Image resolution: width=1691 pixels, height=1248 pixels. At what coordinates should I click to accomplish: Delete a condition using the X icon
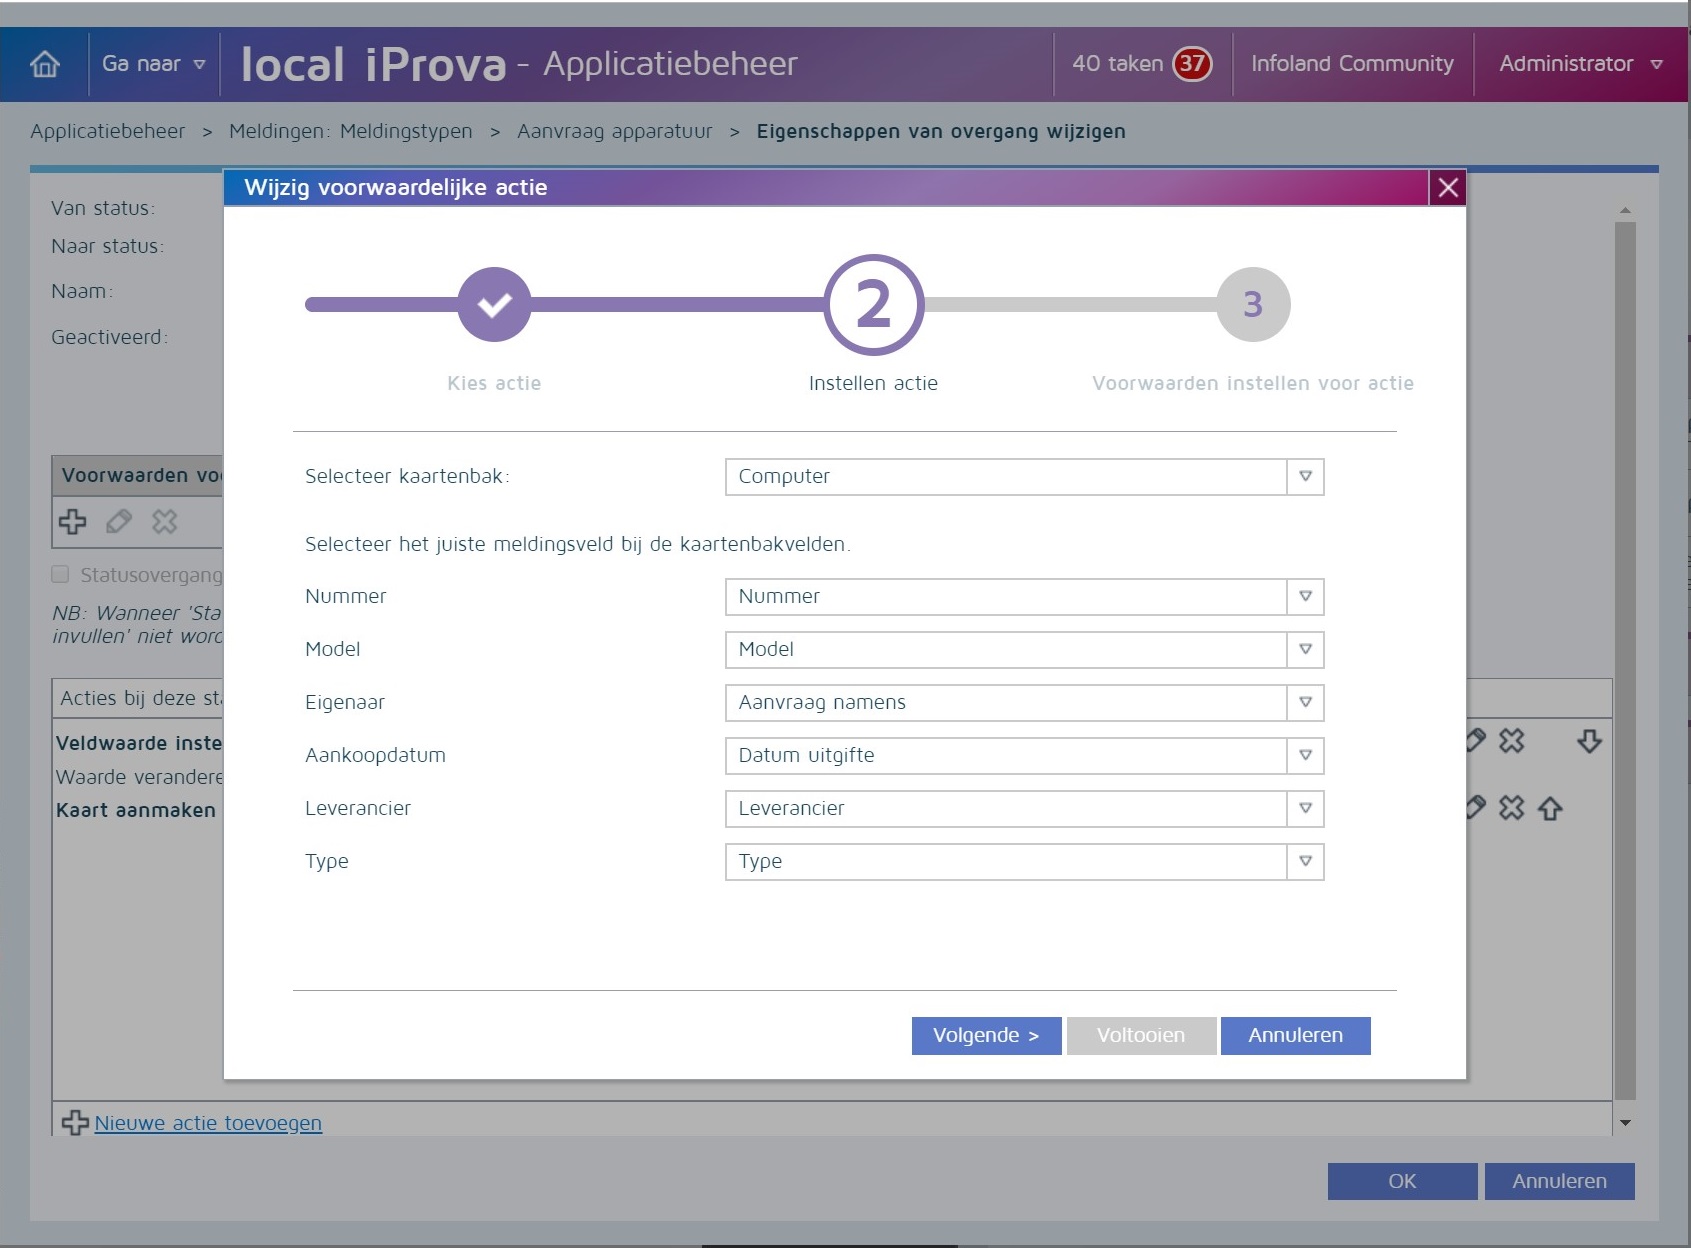(x=163, y=522)
